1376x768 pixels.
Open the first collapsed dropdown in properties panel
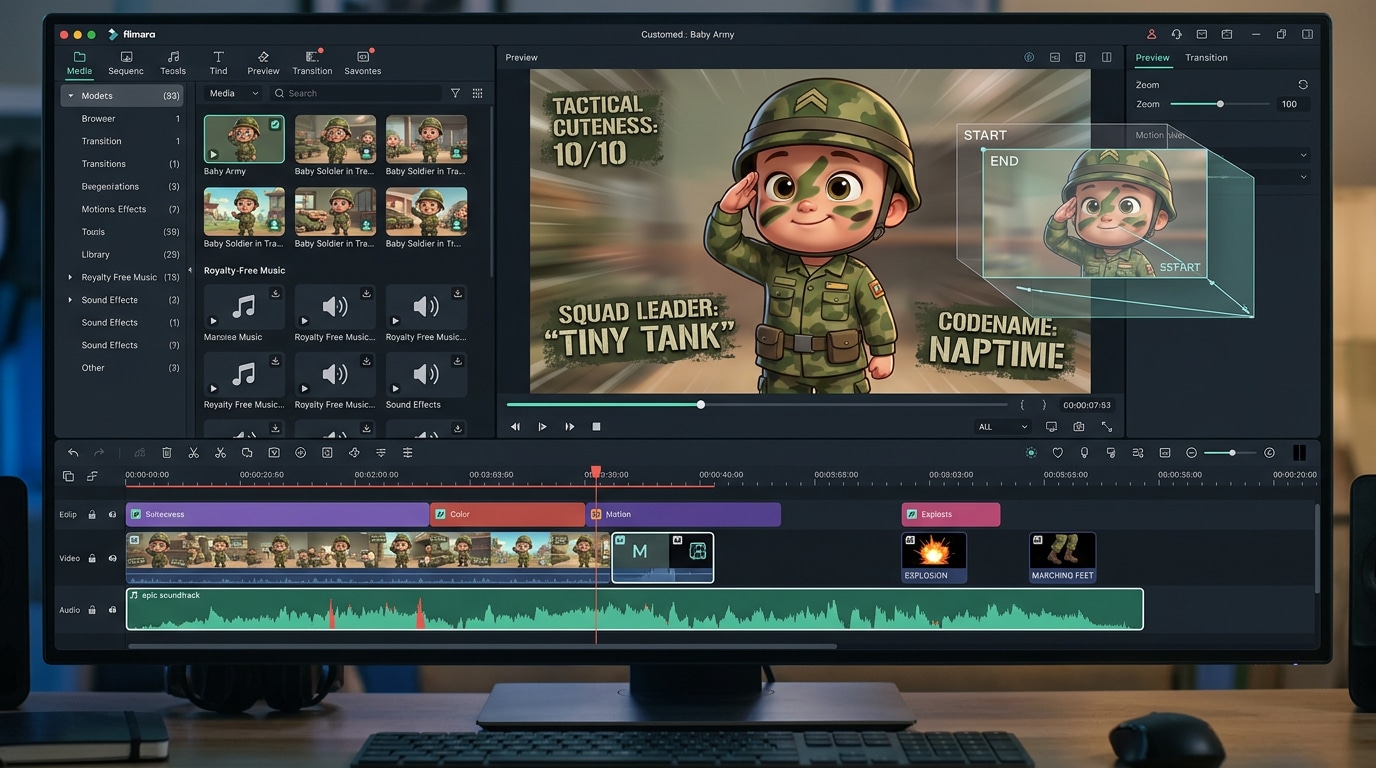(1303, 155)
